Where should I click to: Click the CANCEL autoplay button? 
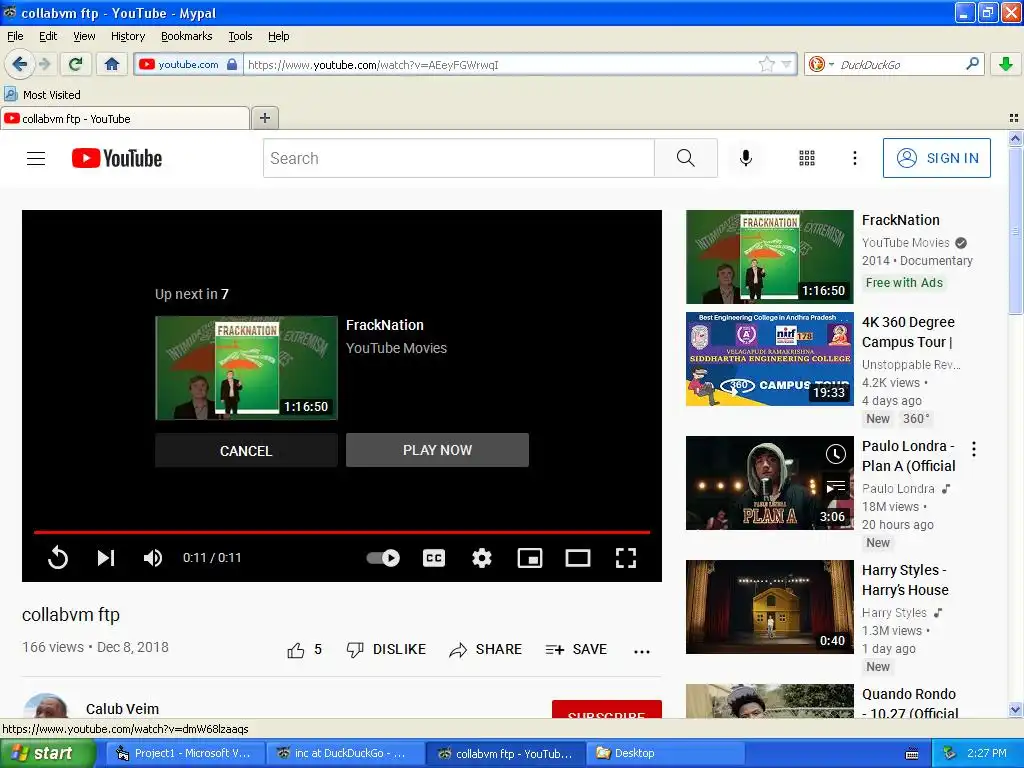pyautogui.click(x=246, y=451)
